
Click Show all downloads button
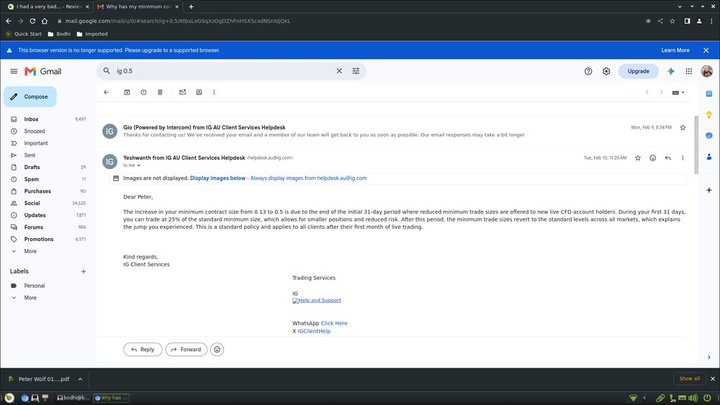click(689, 379)
